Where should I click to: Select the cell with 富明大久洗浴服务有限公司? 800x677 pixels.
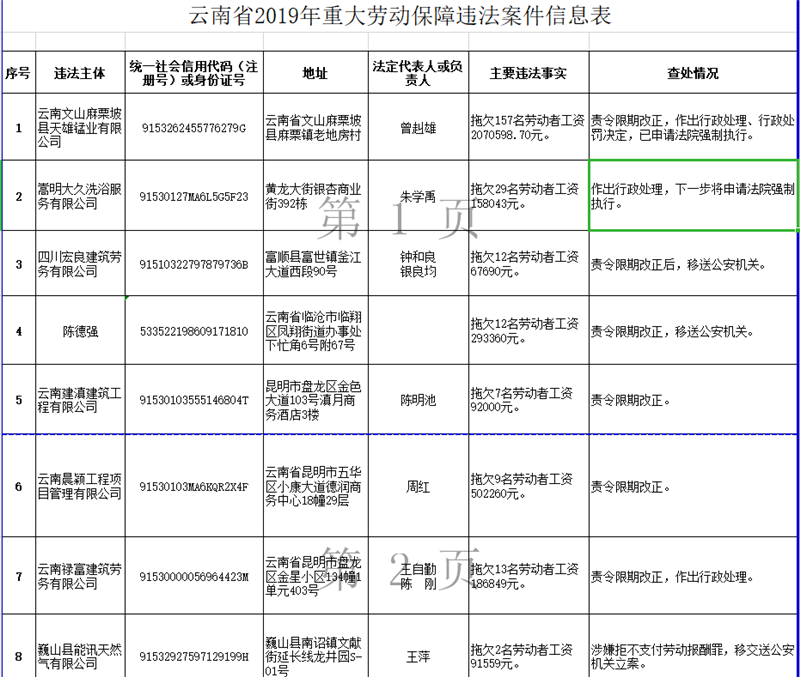pos(80,195)
